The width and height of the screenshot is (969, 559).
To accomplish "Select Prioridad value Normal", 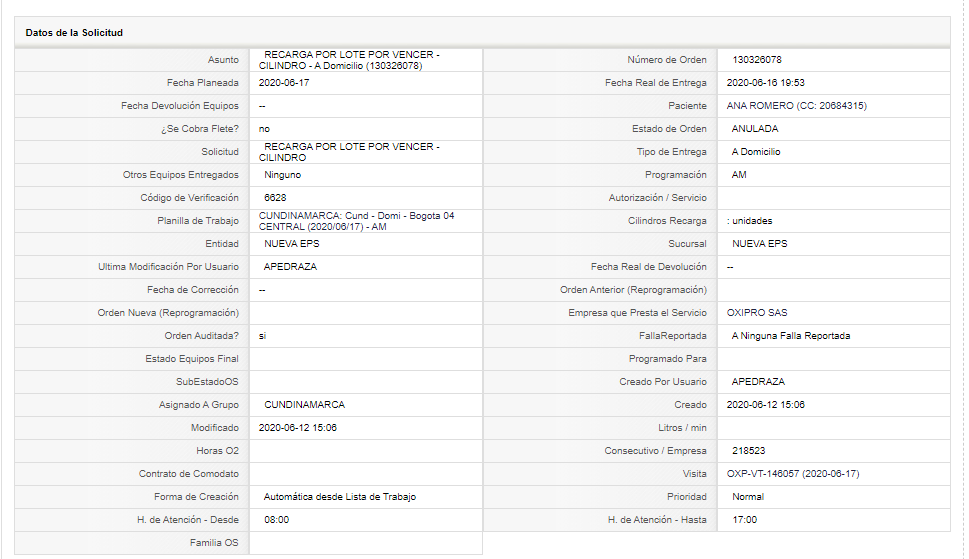I will pos(748,497).
